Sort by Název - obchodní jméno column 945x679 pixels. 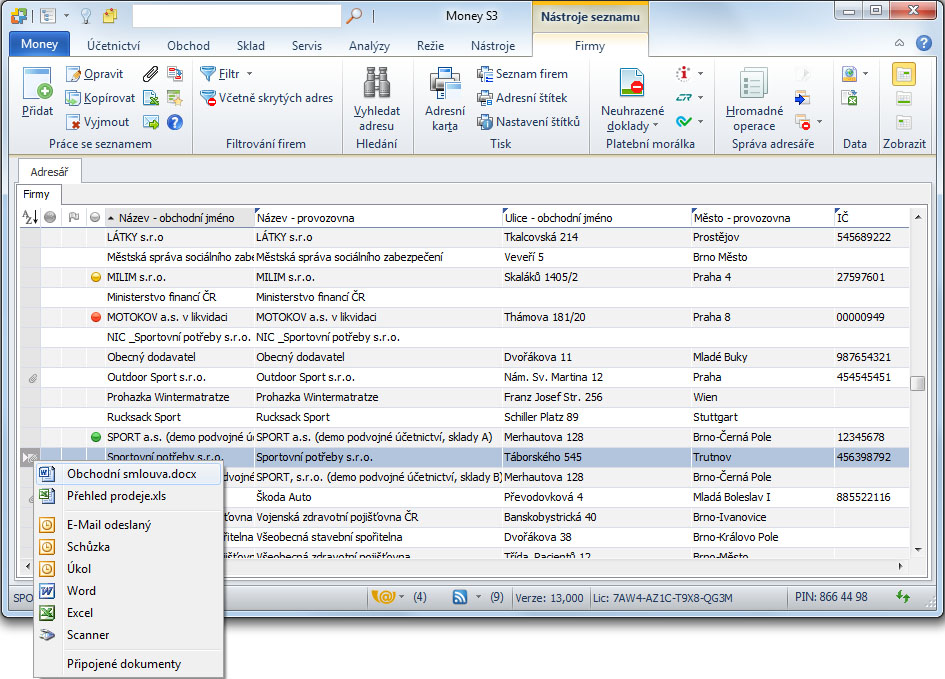(180, 217)
